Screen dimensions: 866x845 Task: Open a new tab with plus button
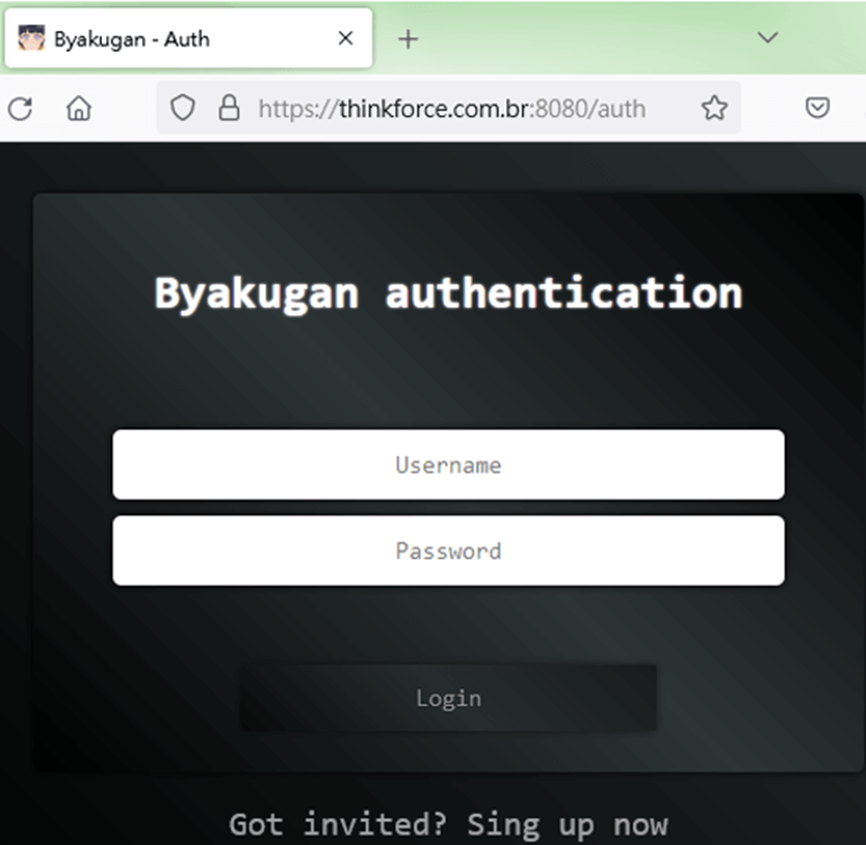(407, 39)
